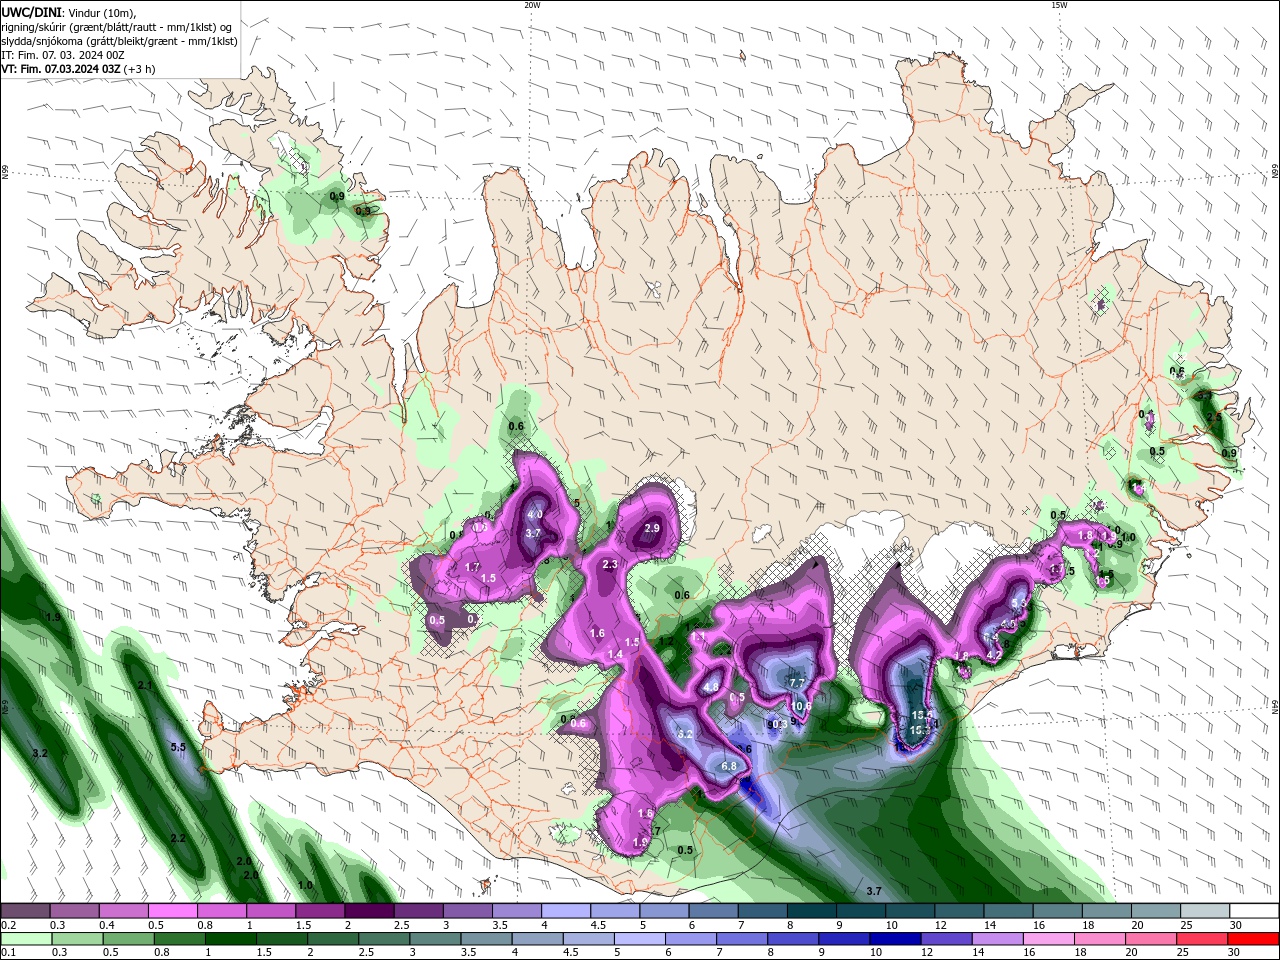Select the '1.4' snowfall value on the map
The image size is (1280, 960).
tap(615, 654)
